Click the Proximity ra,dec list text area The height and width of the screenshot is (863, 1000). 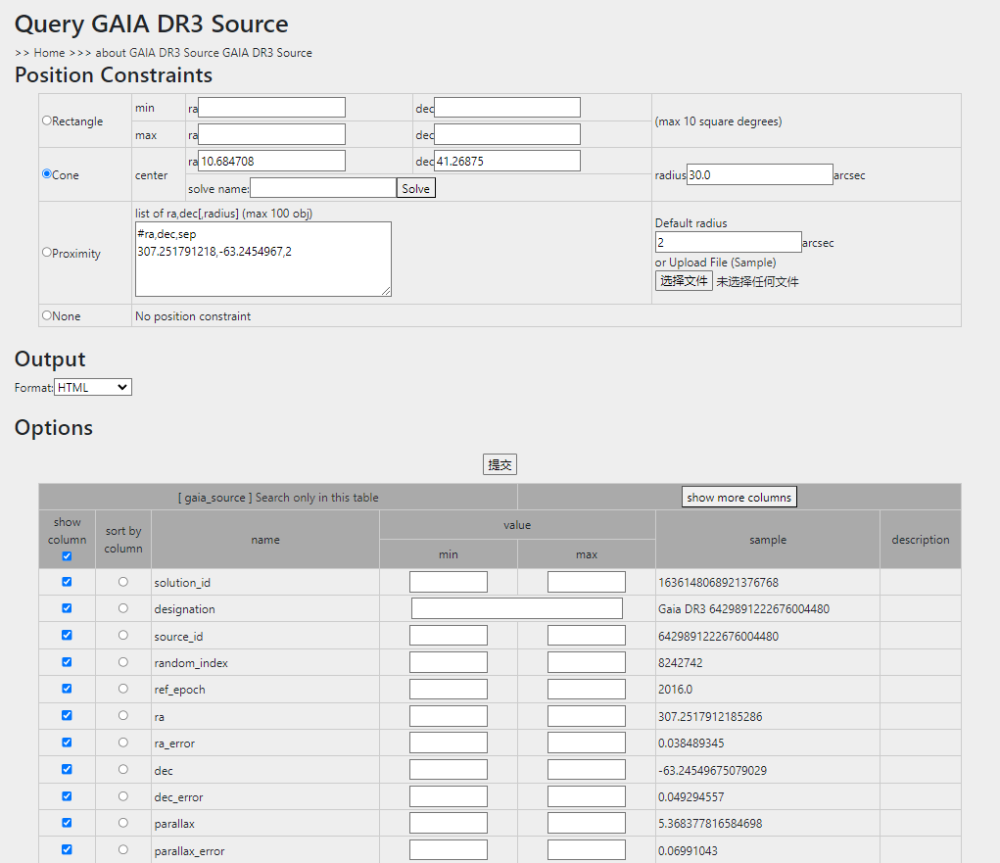(x=263, y=259)
